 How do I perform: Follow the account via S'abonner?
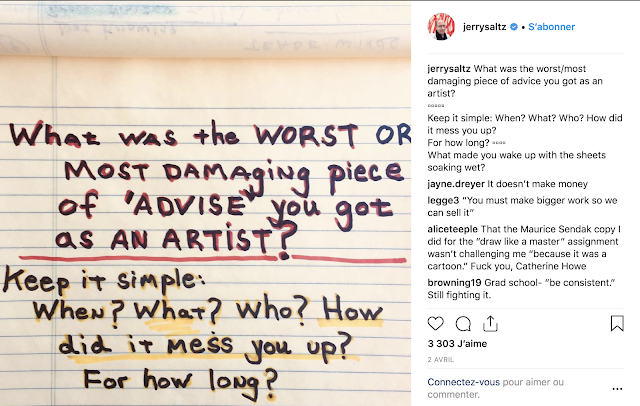(551, 27)
